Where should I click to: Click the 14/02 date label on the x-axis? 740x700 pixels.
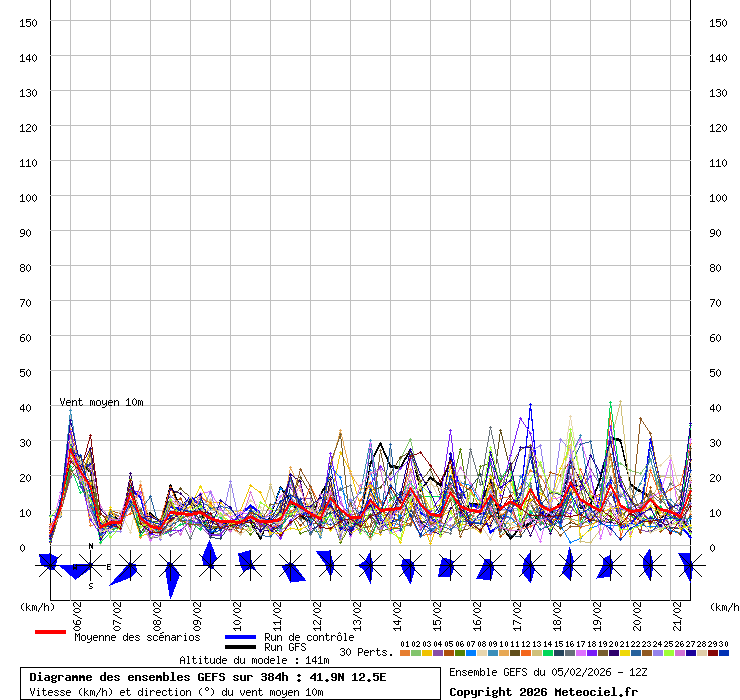[397, 612]
